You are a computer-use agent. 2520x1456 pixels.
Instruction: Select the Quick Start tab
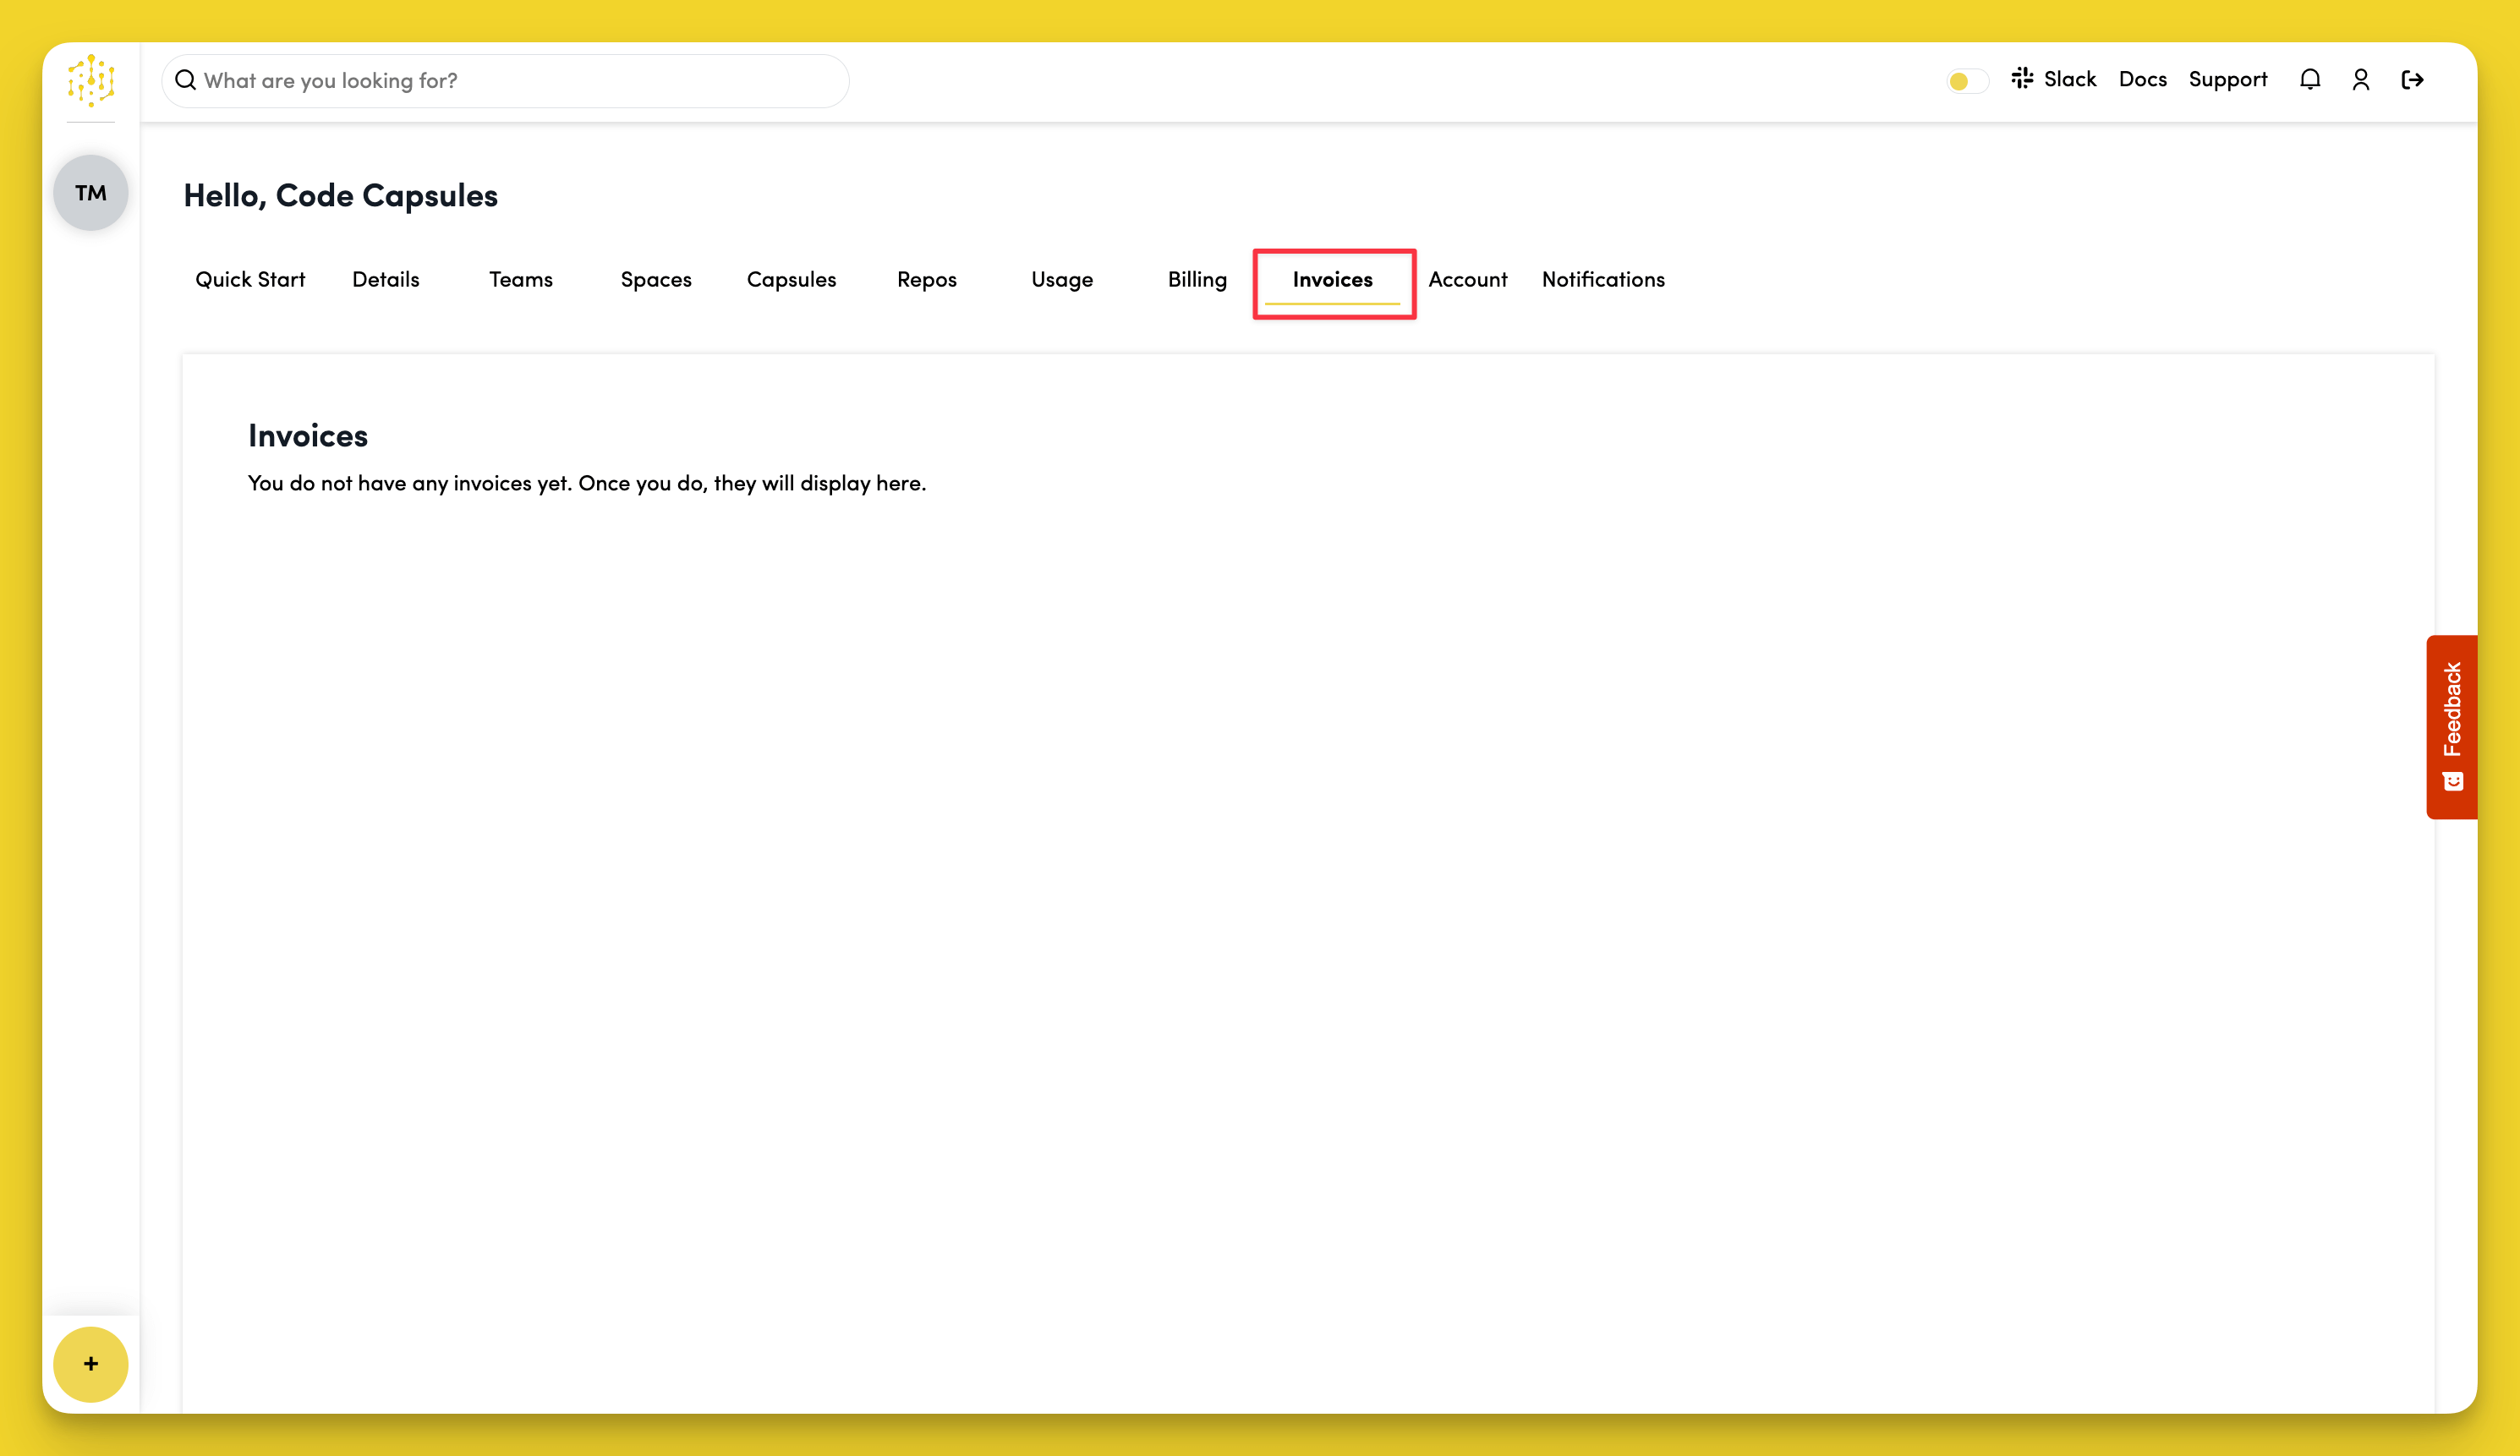pyautogui.click(x=249, y=279)
